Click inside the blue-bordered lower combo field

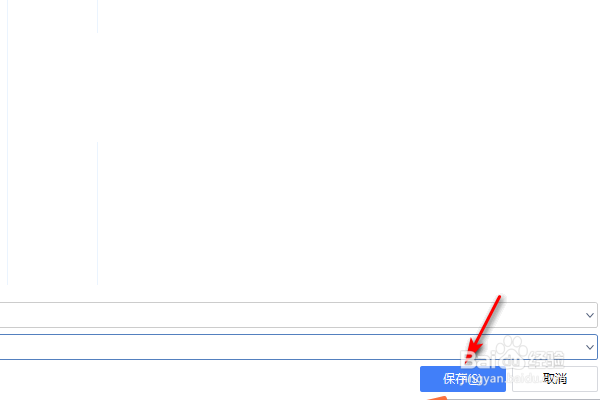(298, 347)
